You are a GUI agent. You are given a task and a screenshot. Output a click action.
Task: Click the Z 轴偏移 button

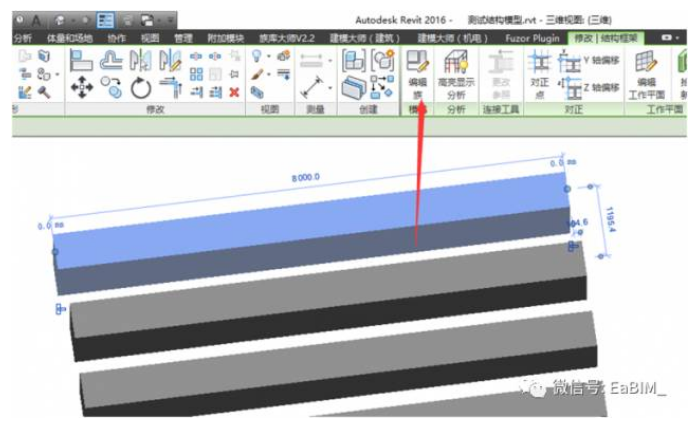(588, 88)
